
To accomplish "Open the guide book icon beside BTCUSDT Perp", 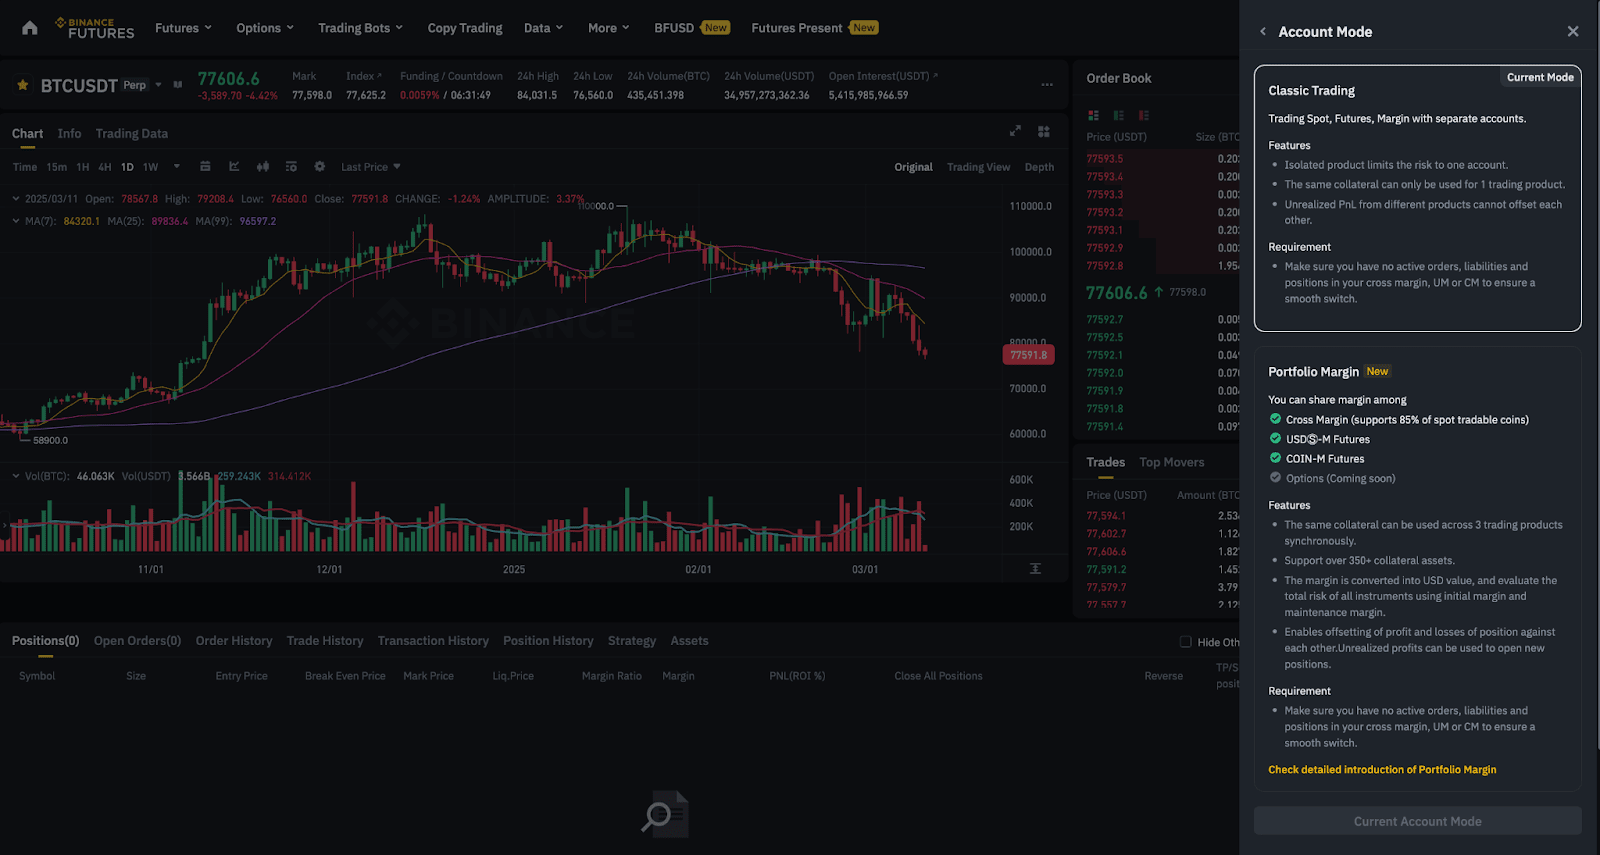I will coord(178,85).
